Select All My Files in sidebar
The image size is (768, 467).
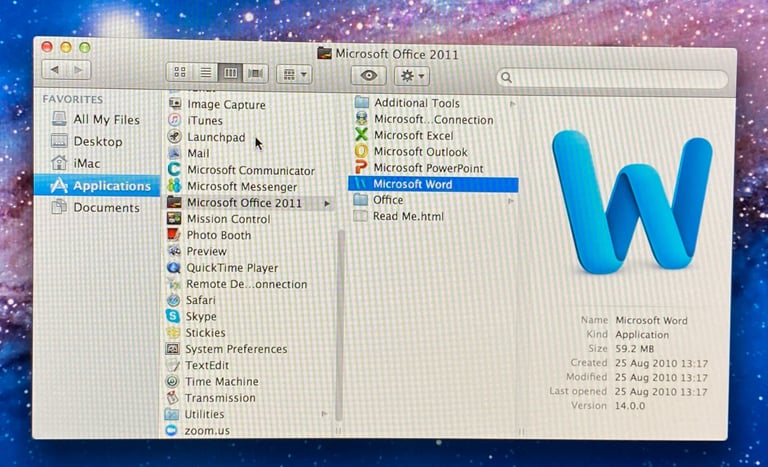(x=95, y=119)
